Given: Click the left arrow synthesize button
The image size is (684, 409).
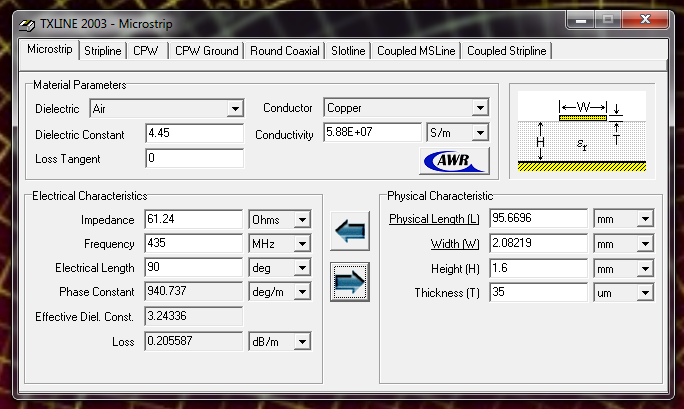Looking at the screenshot, I should 350,231.
